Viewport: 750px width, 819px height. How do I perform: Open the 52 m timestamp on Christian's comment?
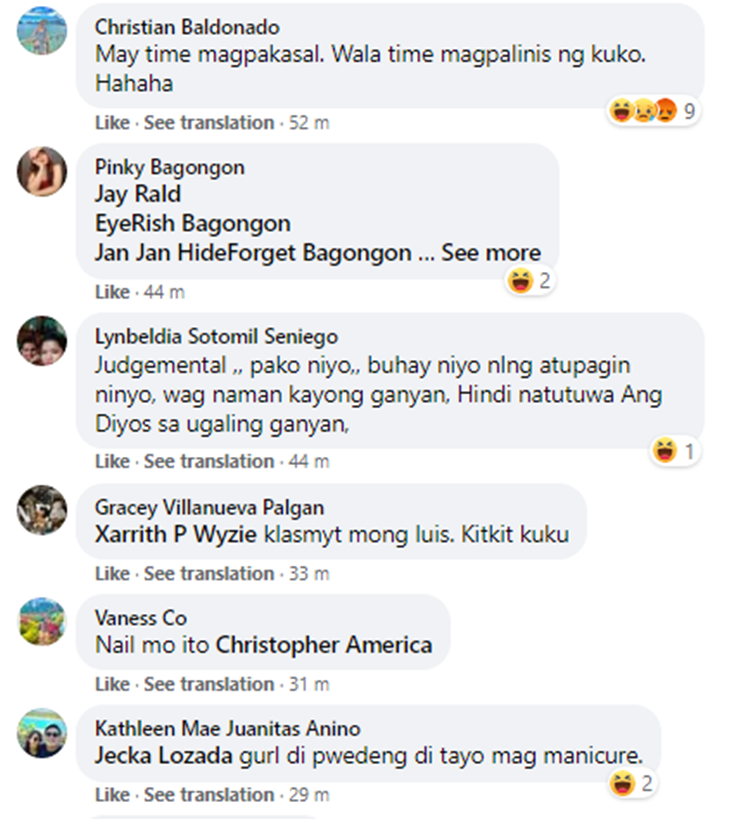pos(309,123)
